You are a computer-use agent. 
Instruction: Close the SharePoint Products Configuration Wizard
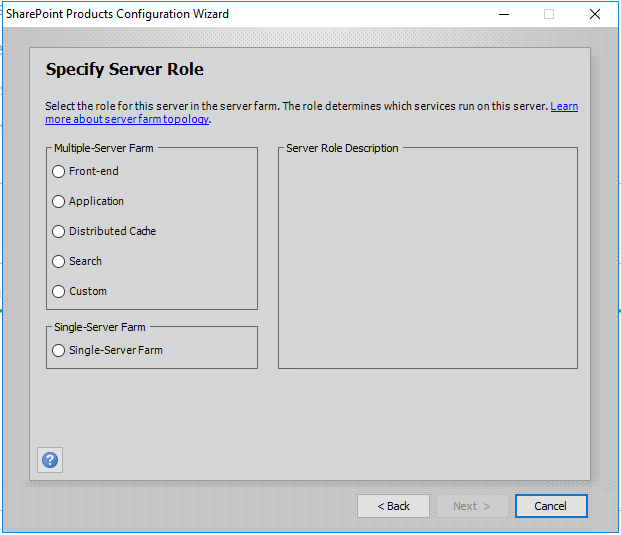click(595, 14)
